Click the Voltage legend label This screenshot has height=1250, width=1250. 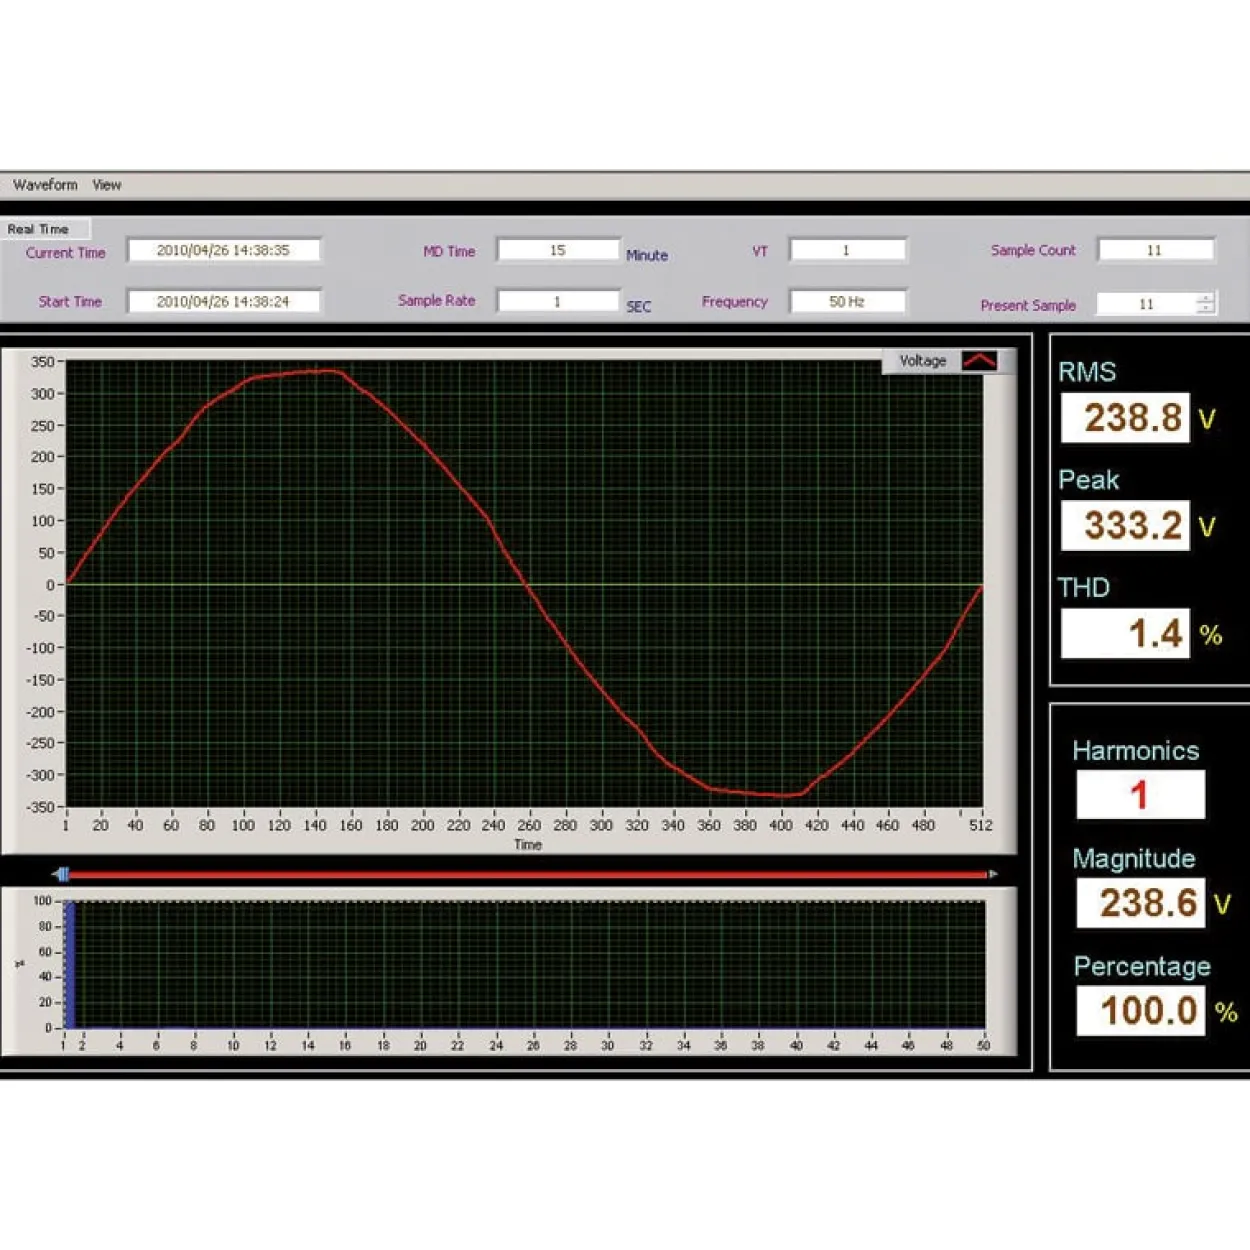tap(922, 361)
